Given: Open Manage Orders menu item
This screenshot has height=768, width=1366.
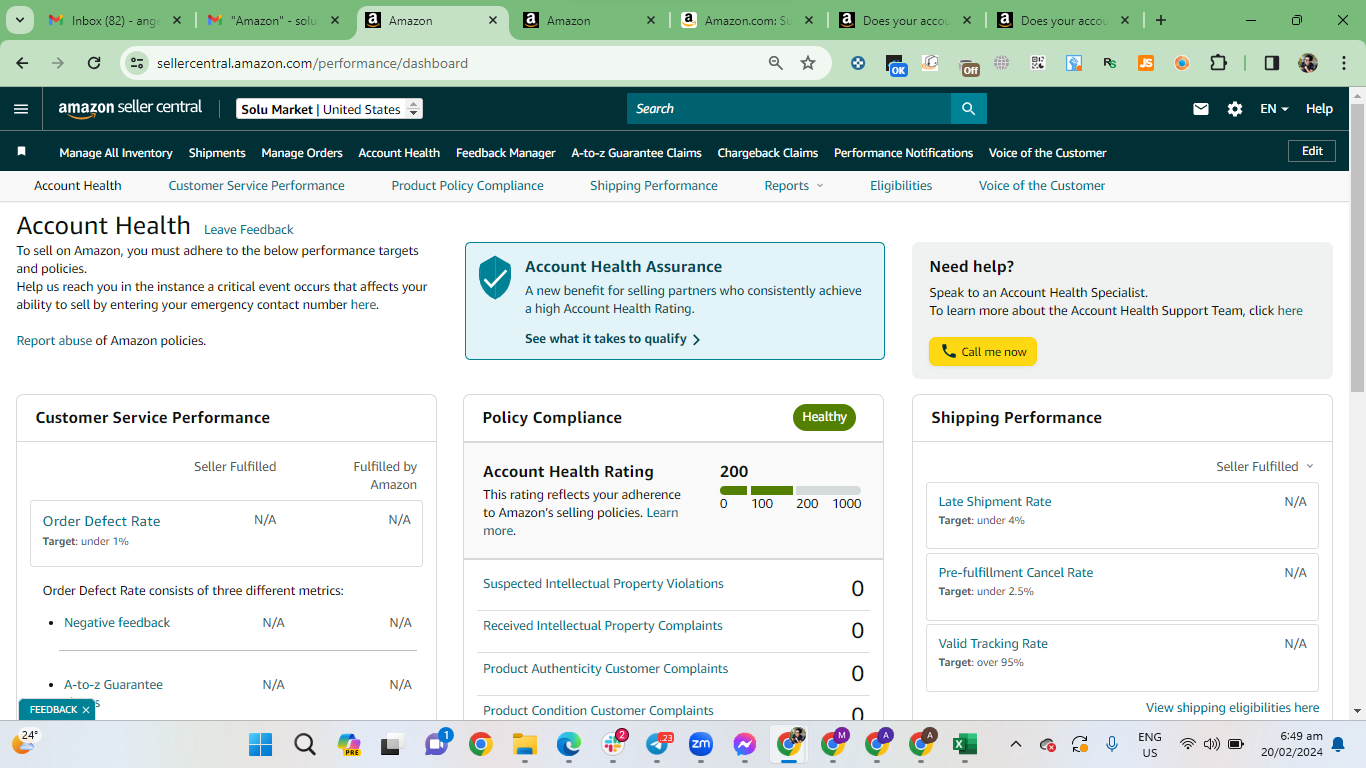Looking at the screenshot, I should (x=302, y=153).
